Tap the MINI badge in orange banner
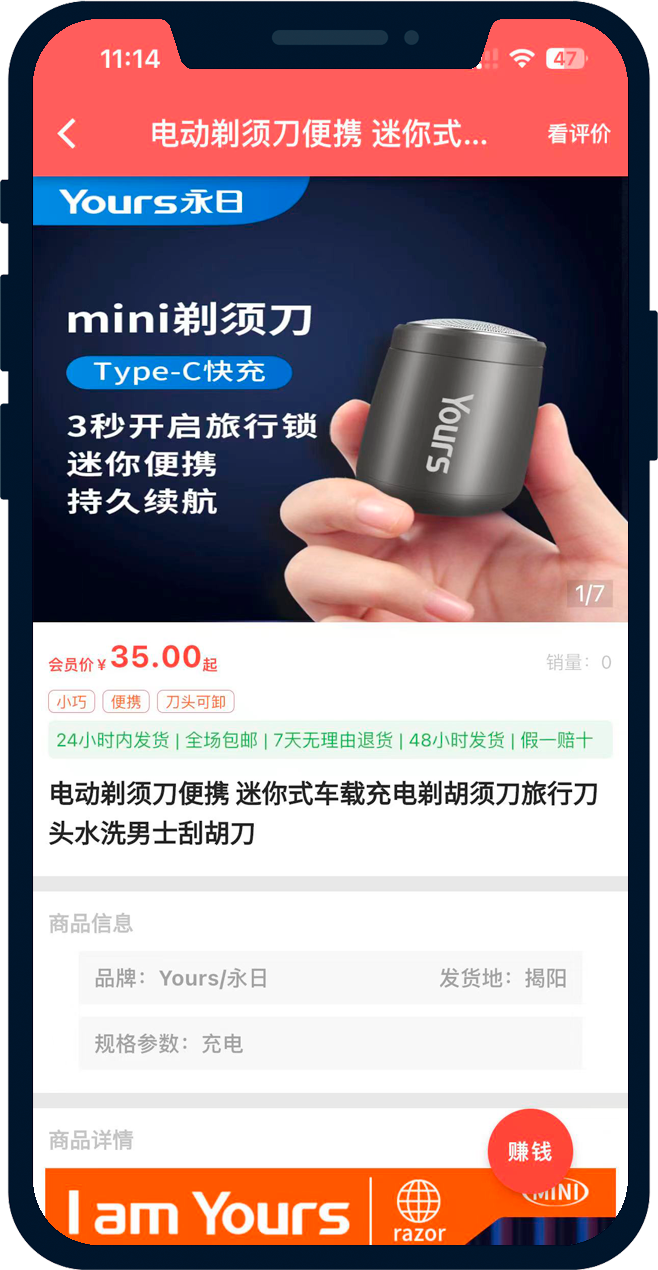 556,1192
